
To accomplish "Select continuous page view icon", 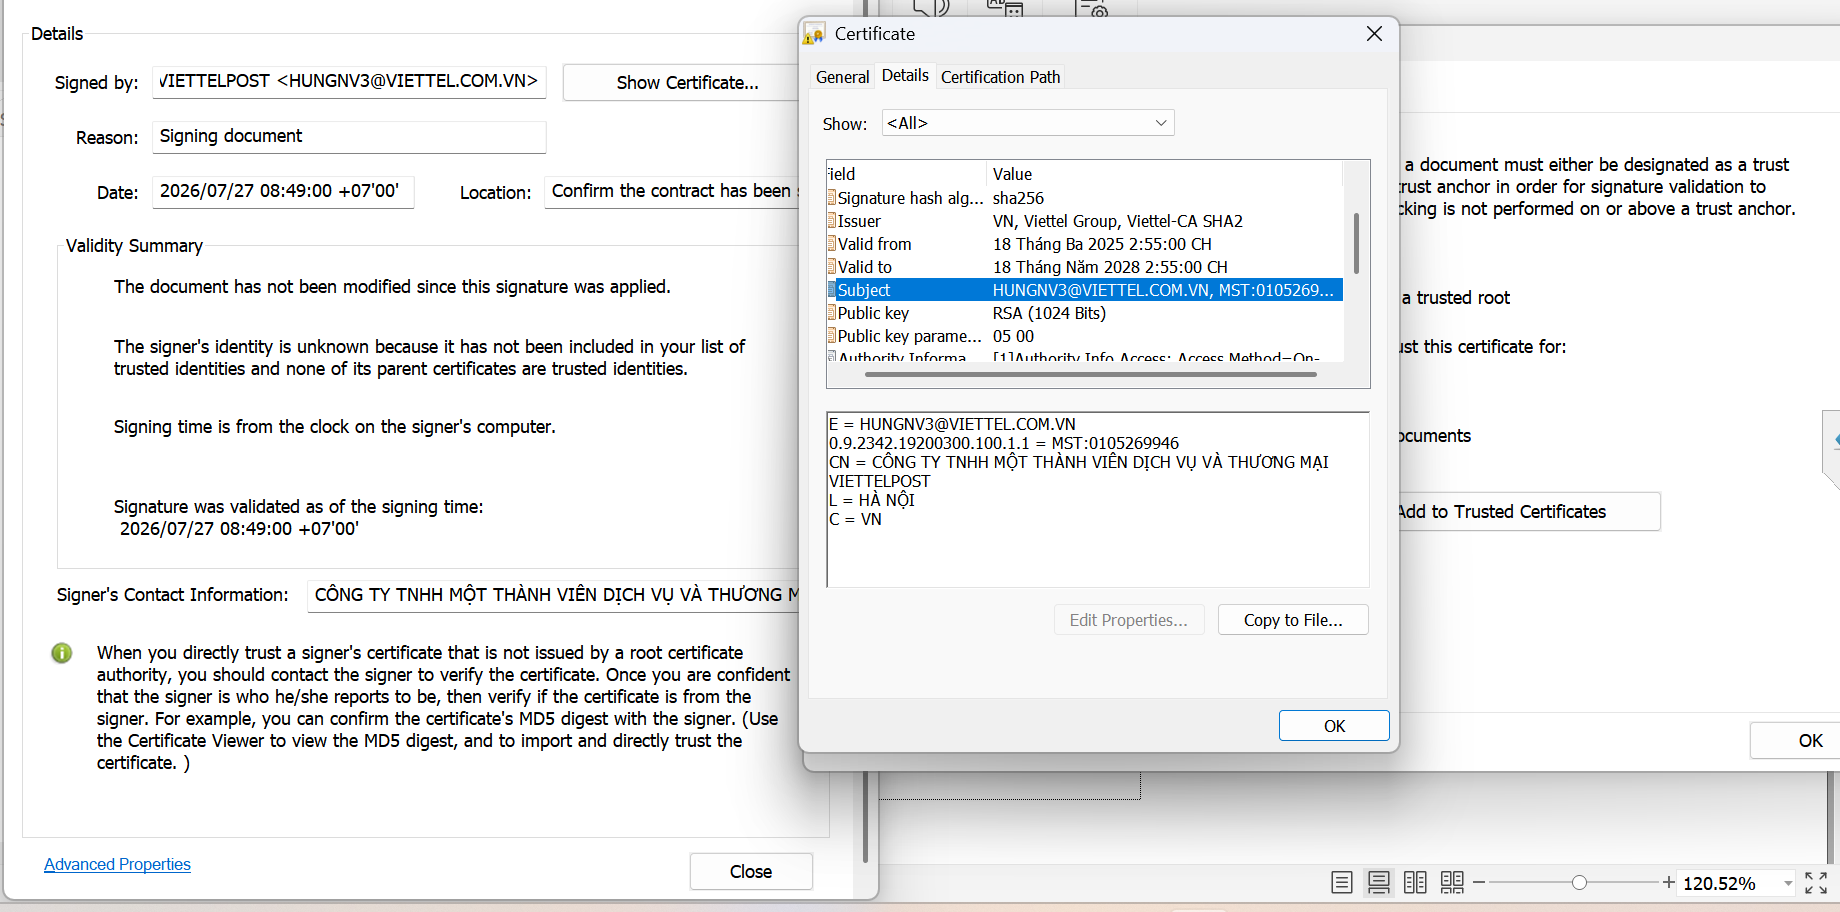I will 1379,882.
